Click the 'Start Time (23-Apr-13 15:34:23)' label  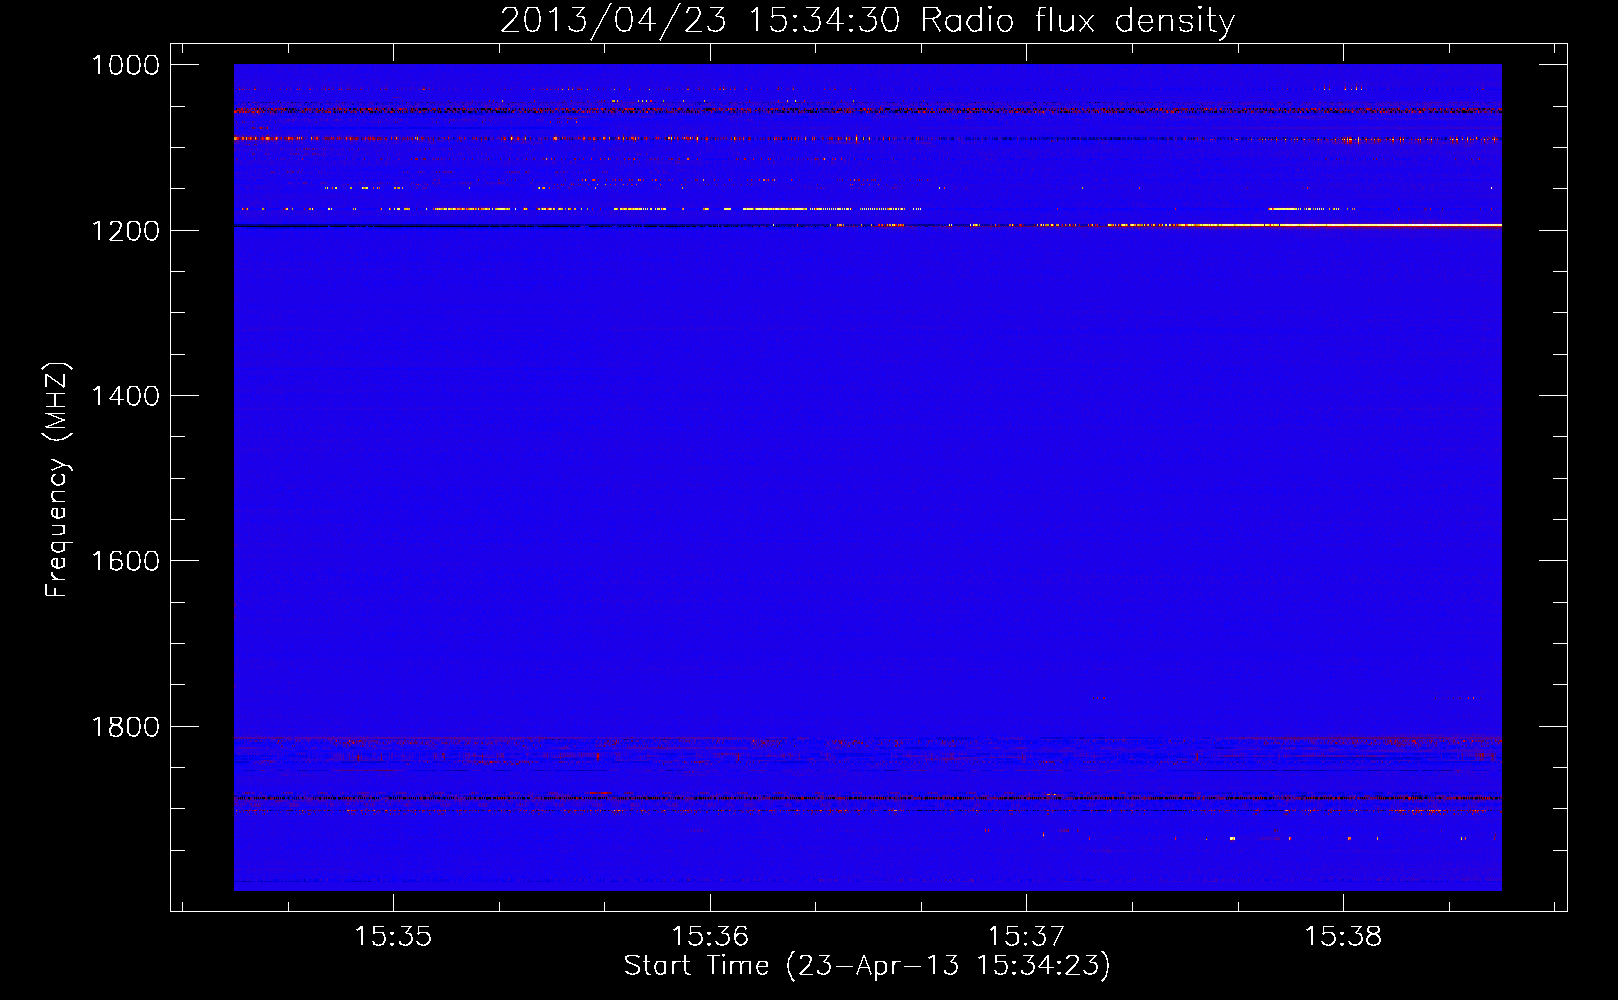[x=867, y=966]
